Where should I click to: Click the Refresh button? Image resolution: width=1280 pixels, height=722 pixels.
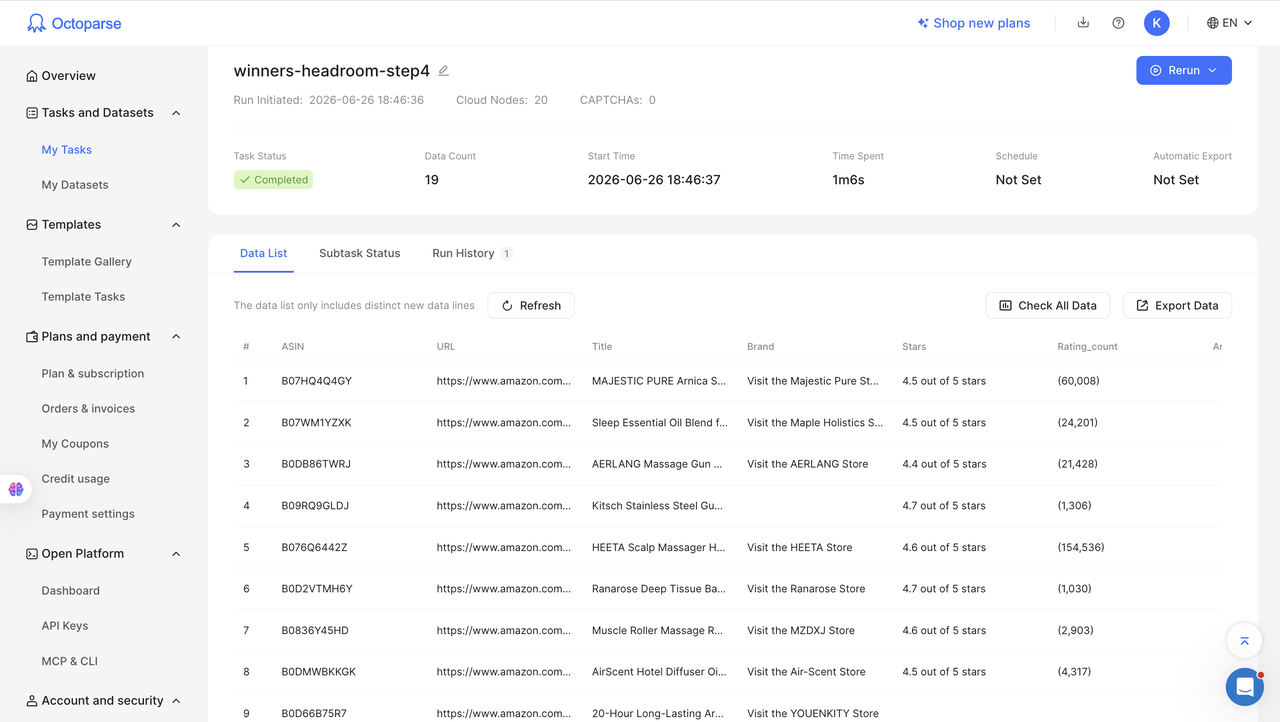coord(531,306)
